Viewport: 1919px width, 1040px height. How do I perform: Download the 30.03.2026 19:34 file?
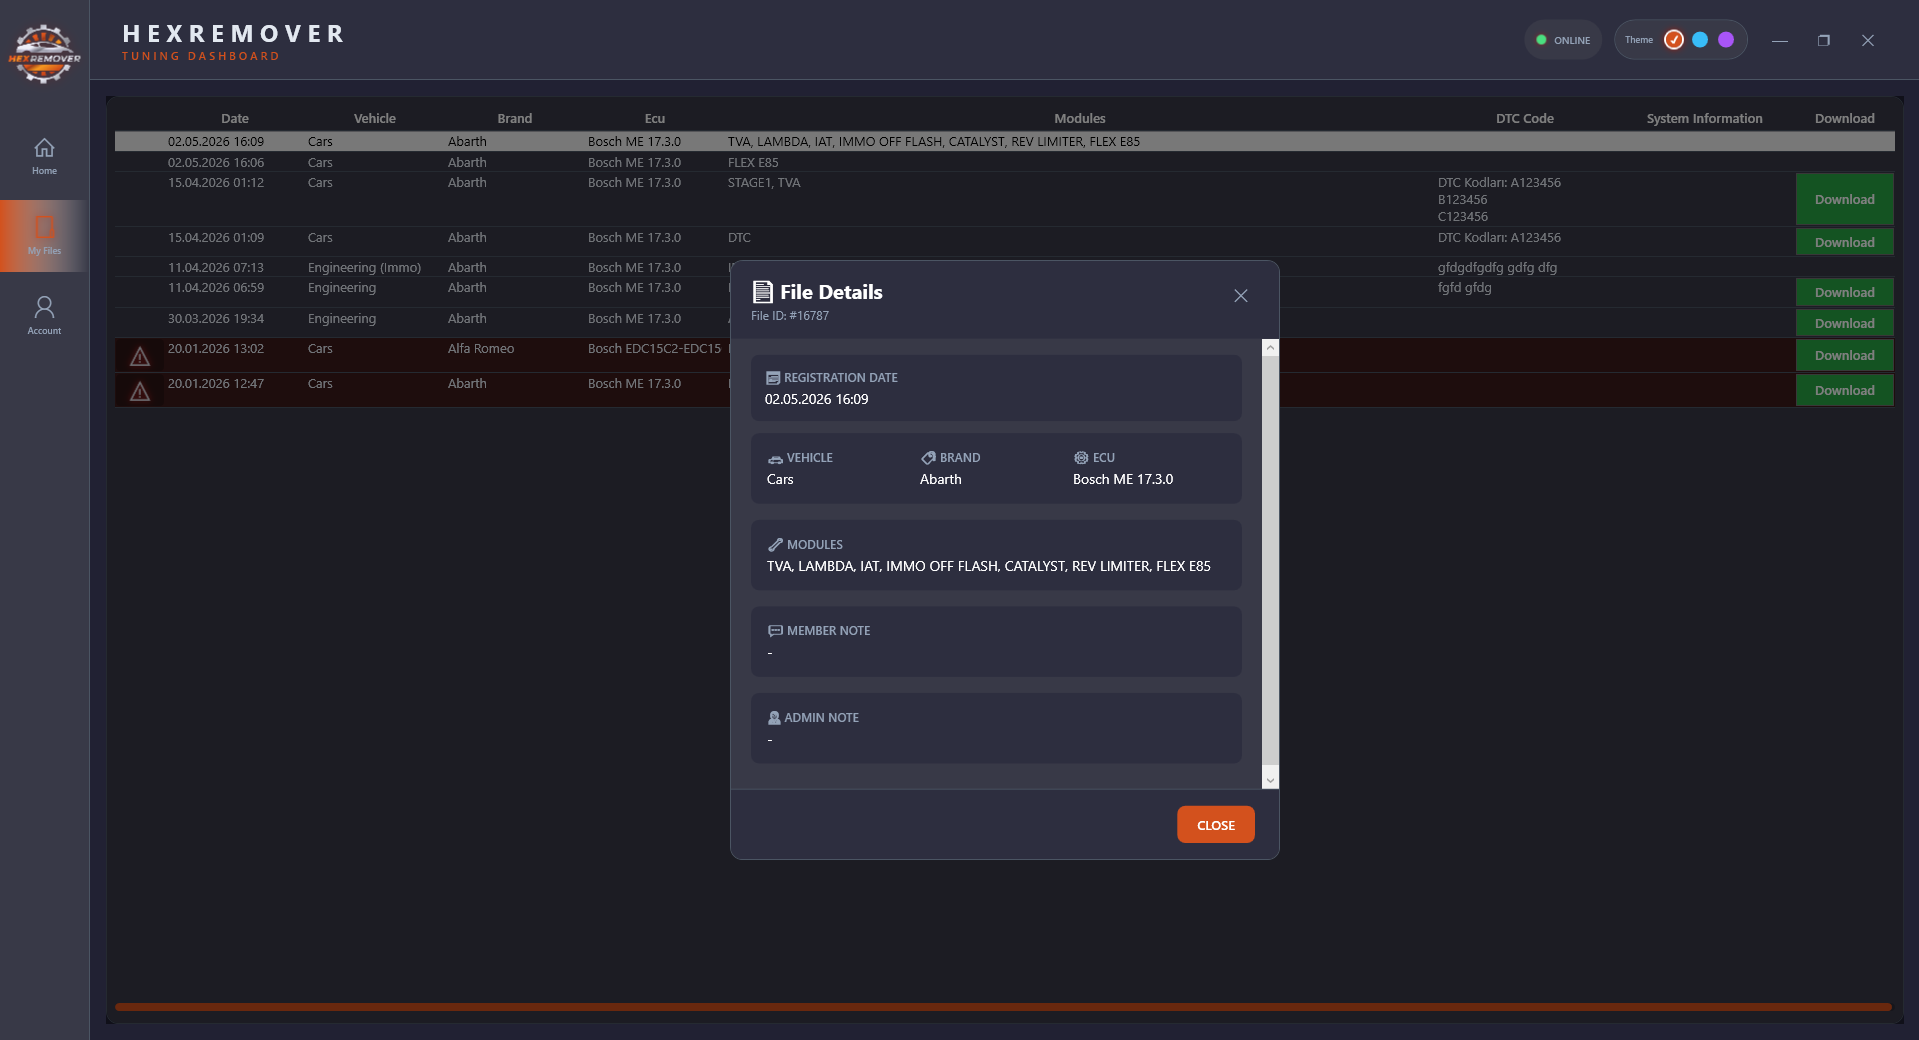pos(1844,323)
